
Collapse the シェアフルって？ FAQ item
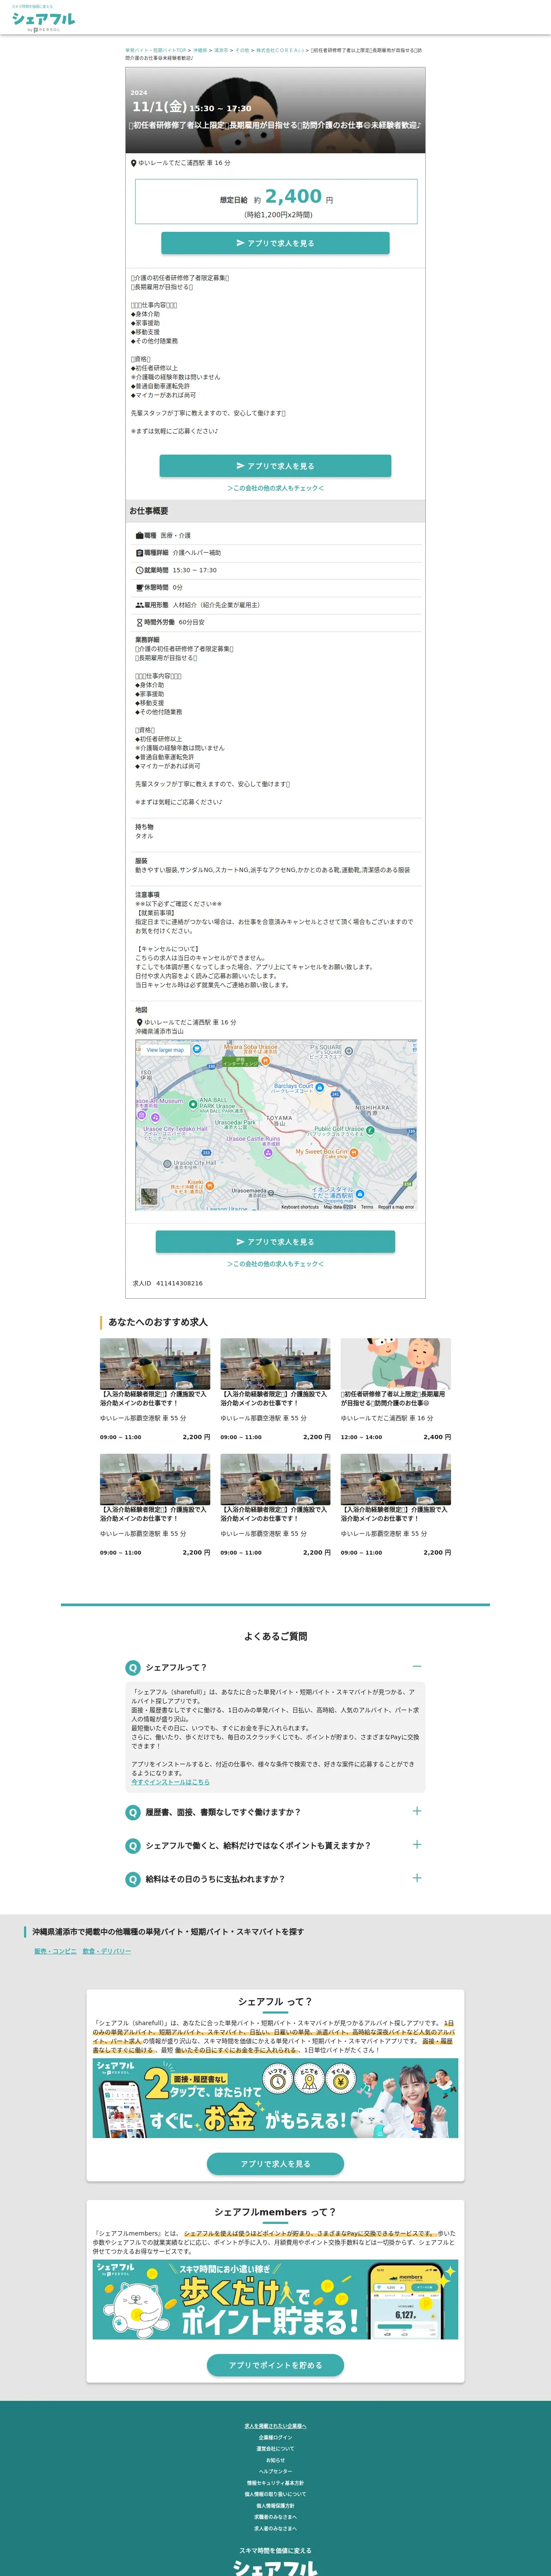point(417,1667)
